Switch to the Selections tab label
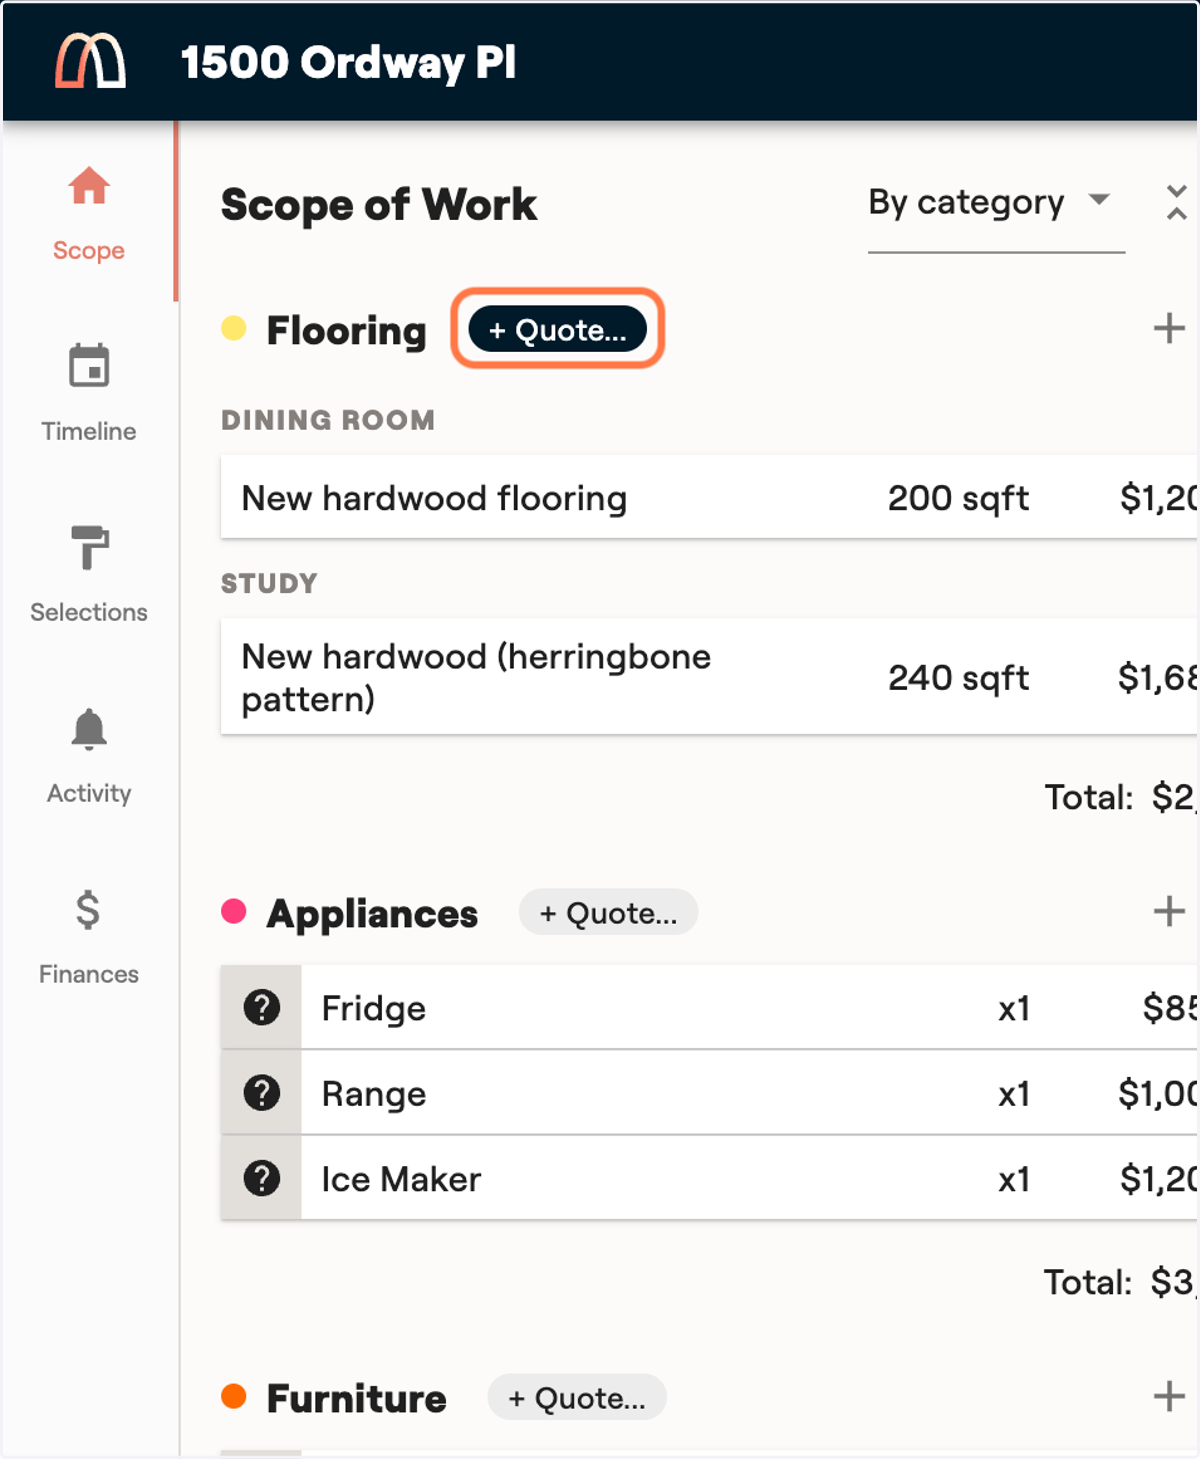The height and width of the screenshot is (1459, 1200). (89, 612)
